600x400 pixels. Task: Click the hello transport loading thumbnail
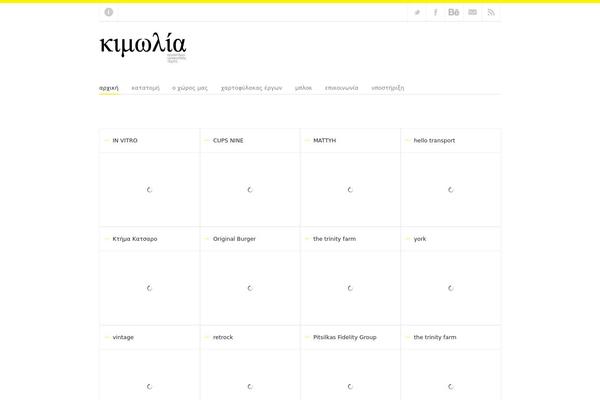451,189
